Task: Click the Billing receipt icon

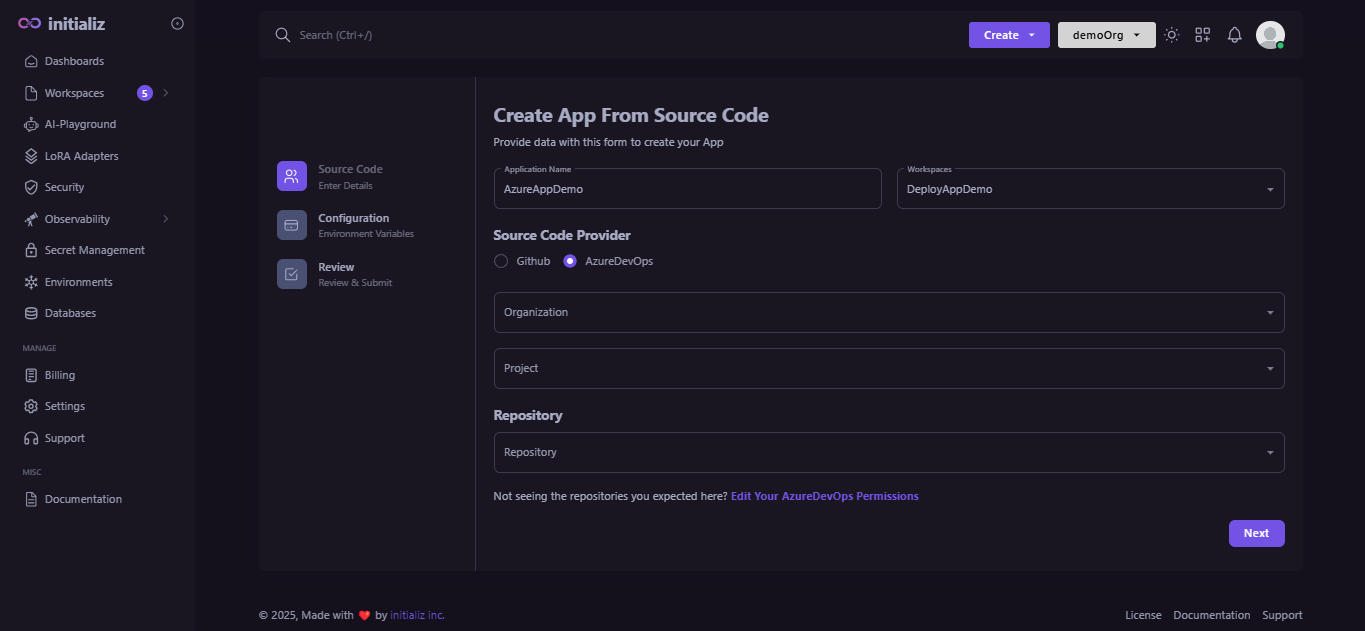Action: coord(31,375)
